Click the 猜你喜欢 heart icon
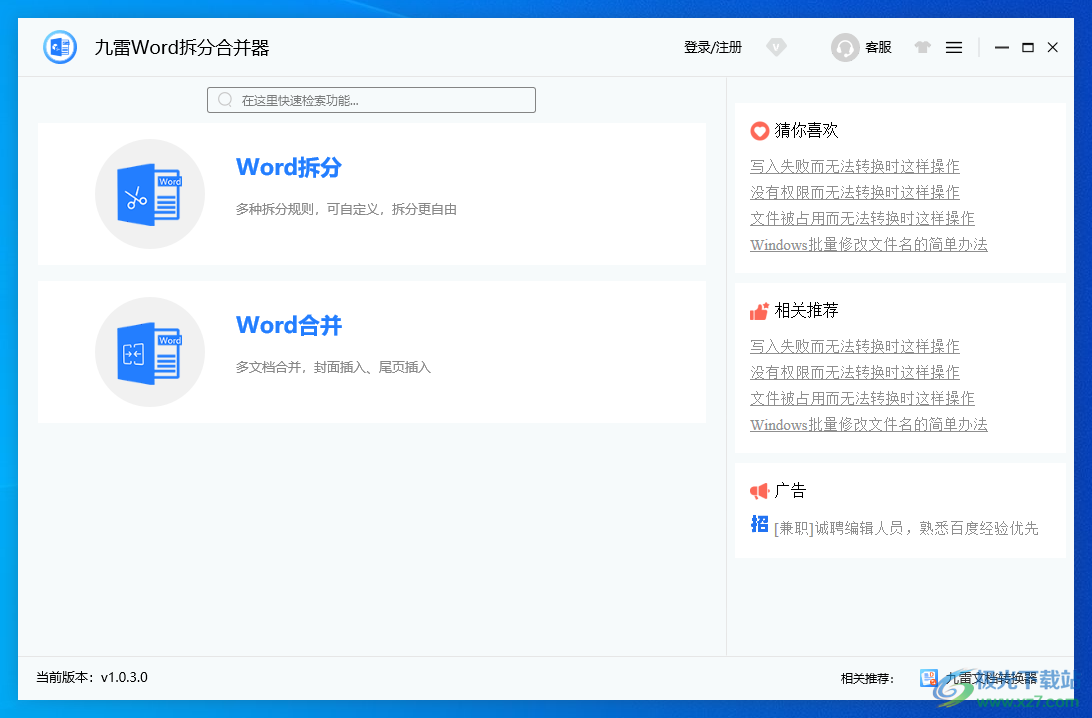Screen dimensions: 1092x718 (x=758, y=130)
